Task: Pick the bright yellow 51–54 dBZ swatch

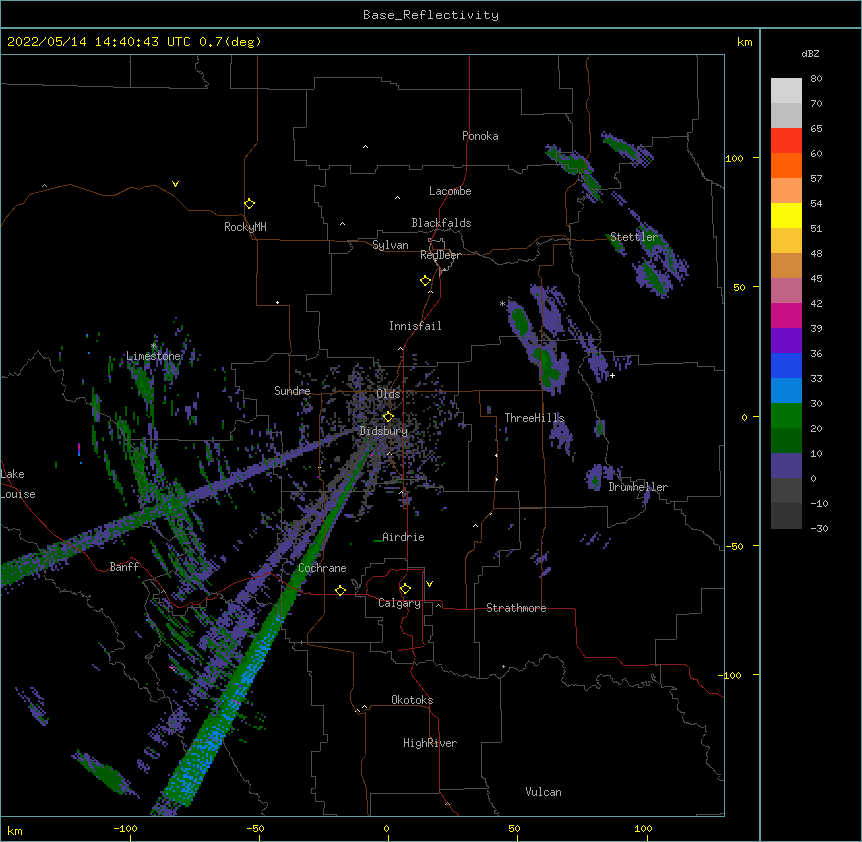Action: (786, 215)
